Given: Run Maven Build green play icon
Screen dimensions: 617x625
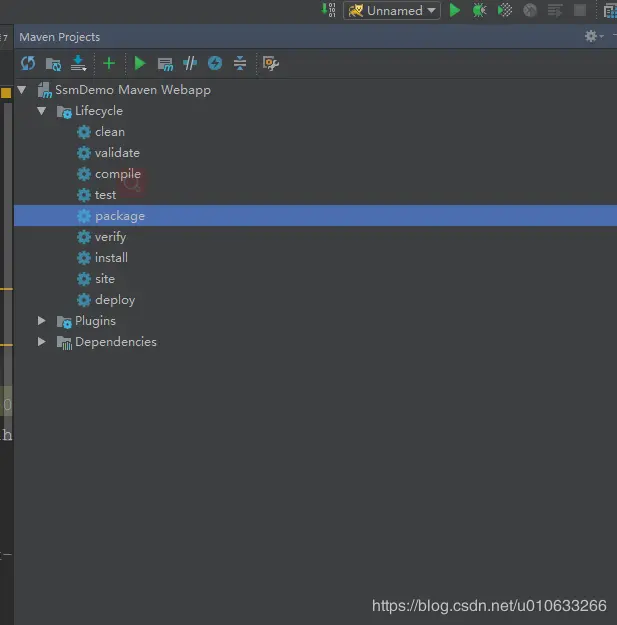Looking at the screenshot, I should pyautogui.click(x=140, y=63).
